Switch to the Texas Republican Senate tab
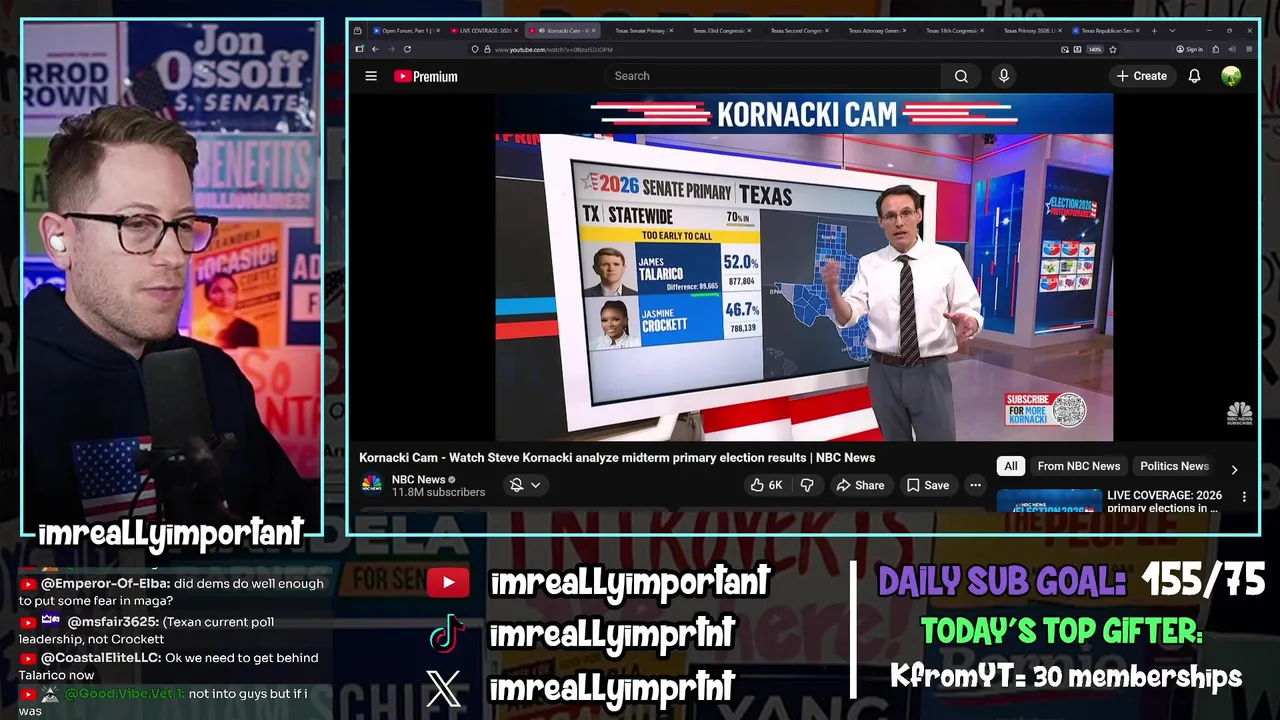Image resolution: width=1280 pixels, height=720 pixels. [1106, 31]
